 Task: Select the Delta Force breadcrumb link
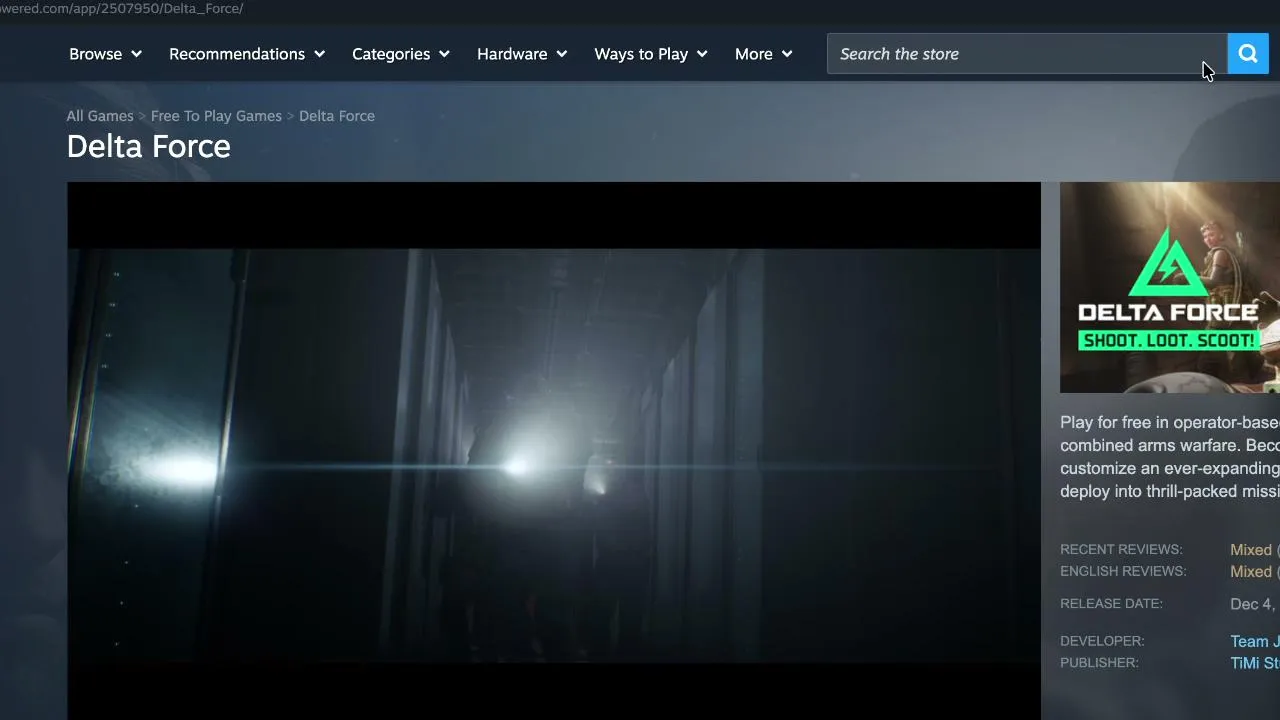(x=337, y=116)
